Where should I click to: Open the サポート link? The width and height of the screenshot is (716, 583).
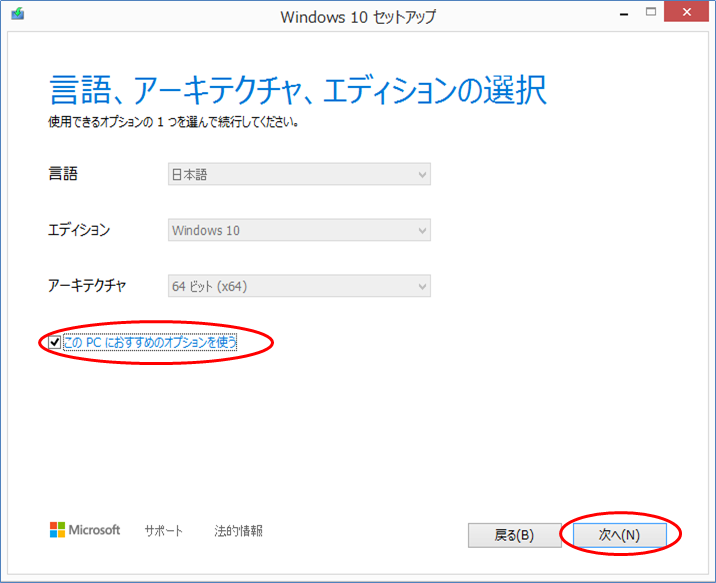163,530
